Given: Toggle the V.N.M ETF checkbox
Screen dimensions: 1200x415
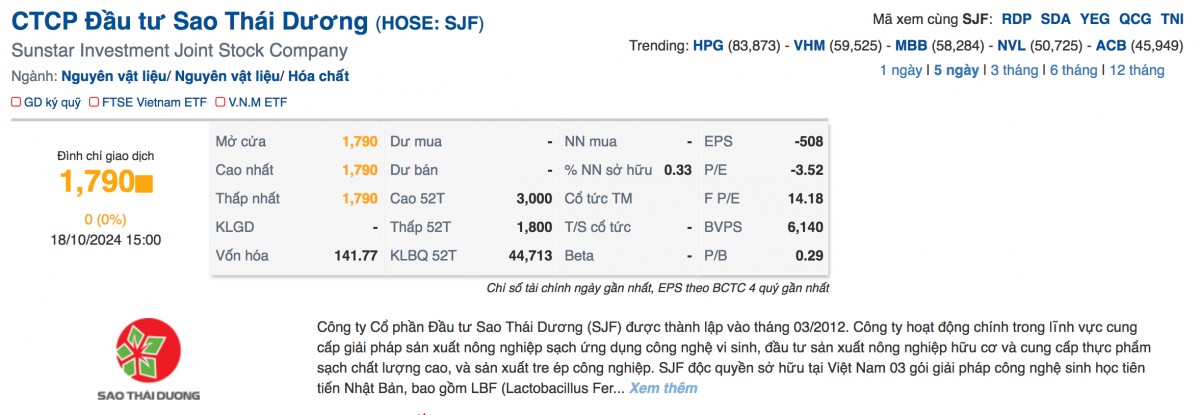Looking at the screenshot, I should tap(221, 102).
